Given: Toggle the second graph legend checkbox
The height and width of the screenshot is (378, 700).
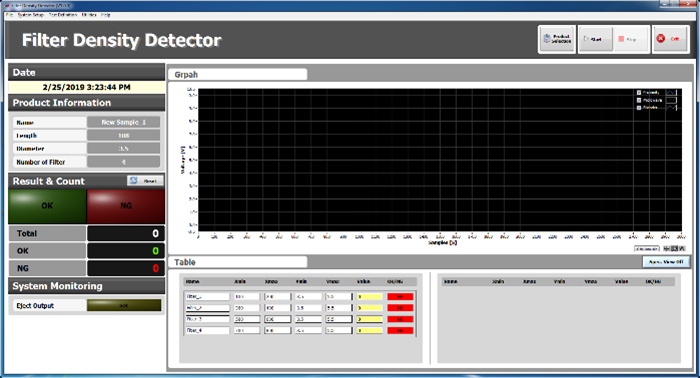Looking at the screenshot, I should [x=639, y=100].
